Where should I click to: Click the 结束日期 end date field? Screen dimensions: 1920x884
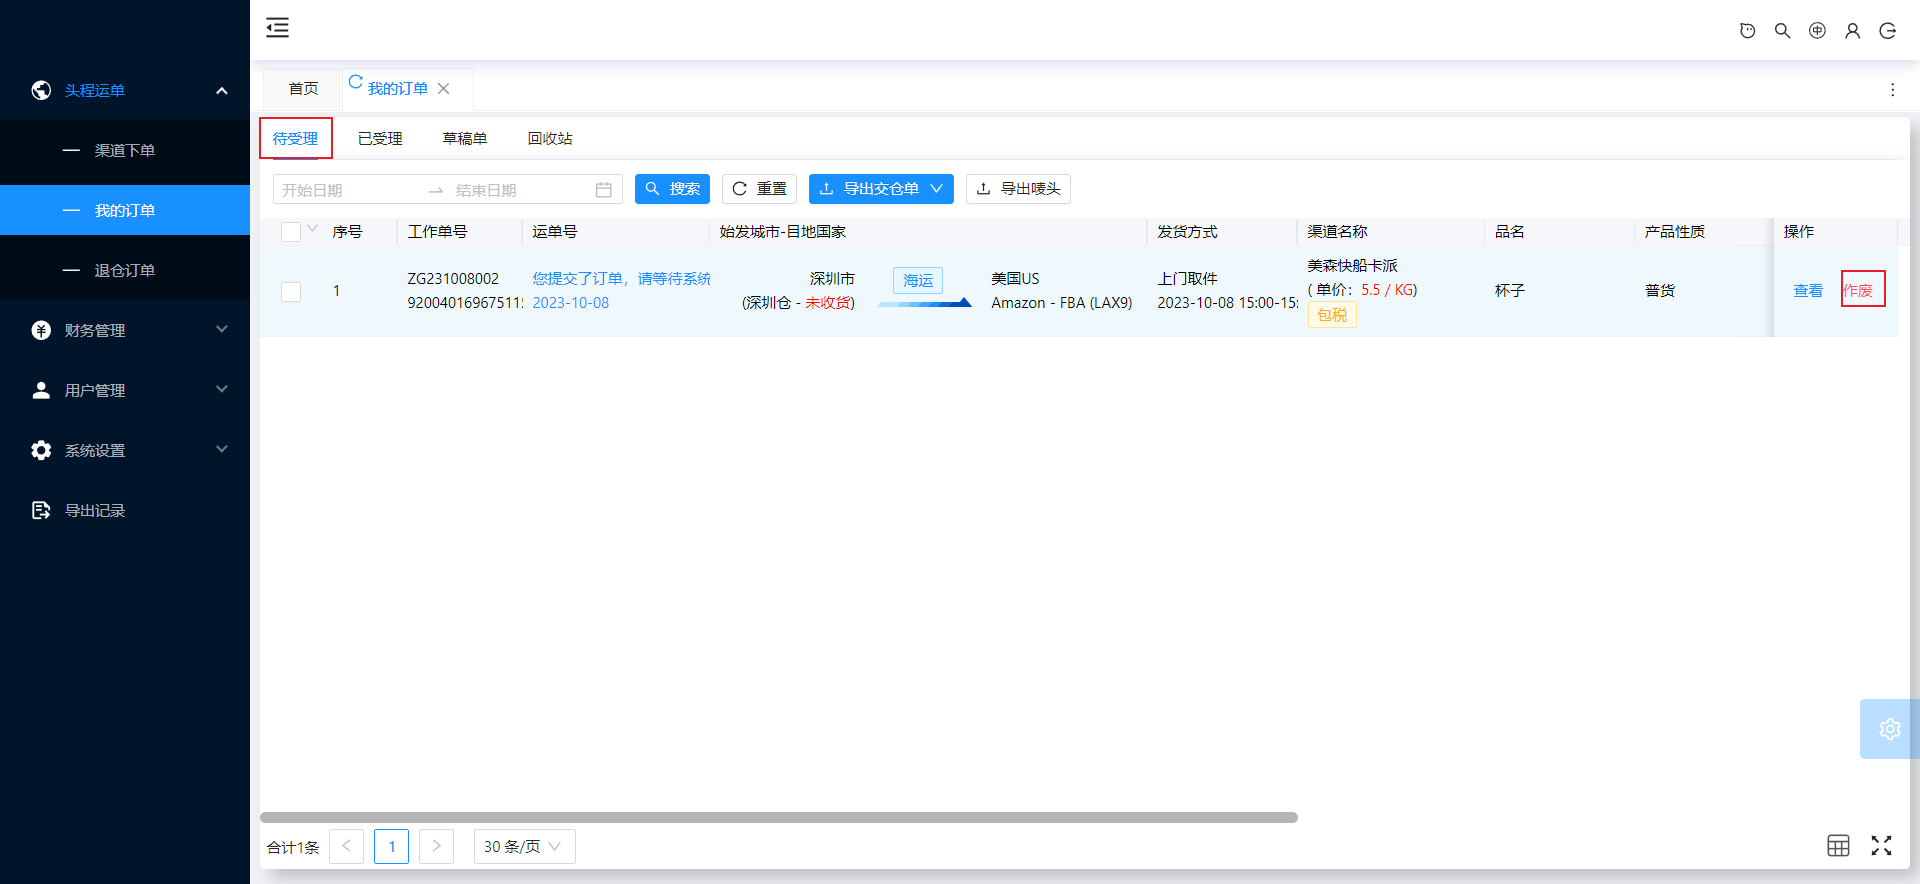[520, 190]
